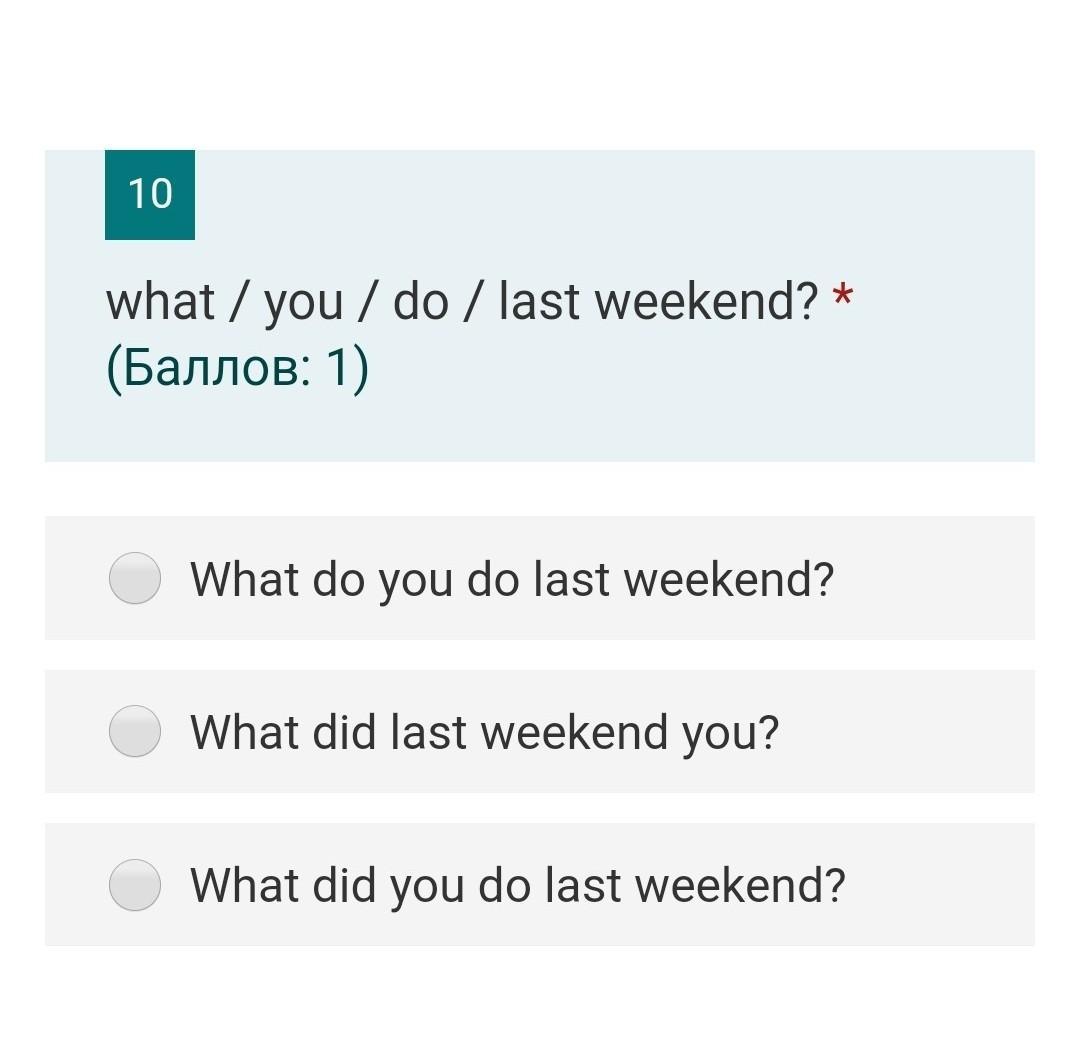The height and width of the screenshot is (1037, 1080).
Task: Click the word "what" in the question prompt
Action: coord(160,302)
